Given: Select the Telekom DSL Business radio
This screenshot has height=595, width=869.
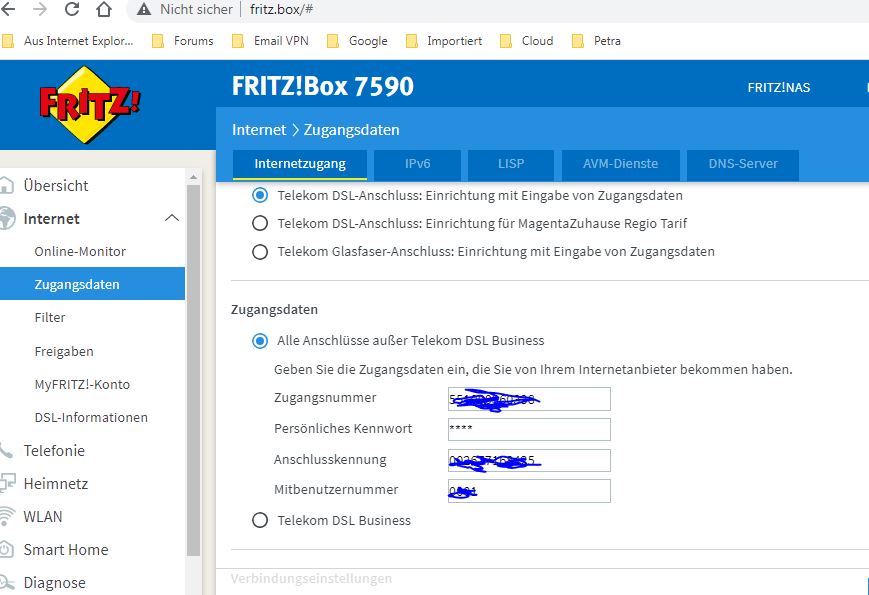Looking at the screenshot, I should 260,520.
